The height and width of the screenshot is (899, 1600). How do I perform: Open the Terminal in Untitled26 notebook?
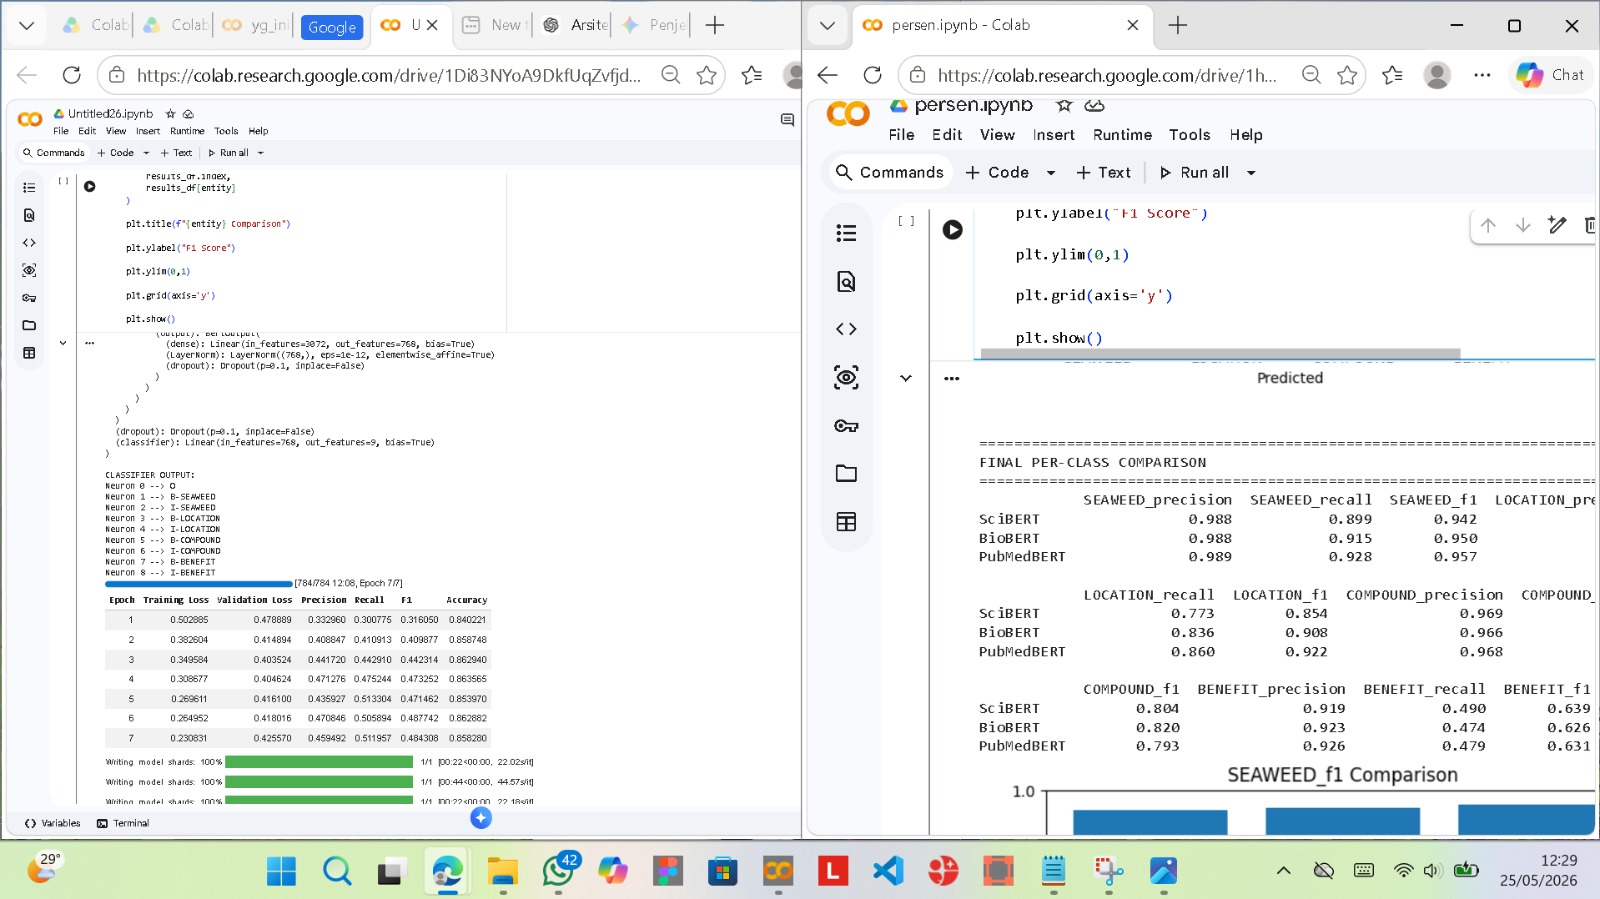(123, 824)
